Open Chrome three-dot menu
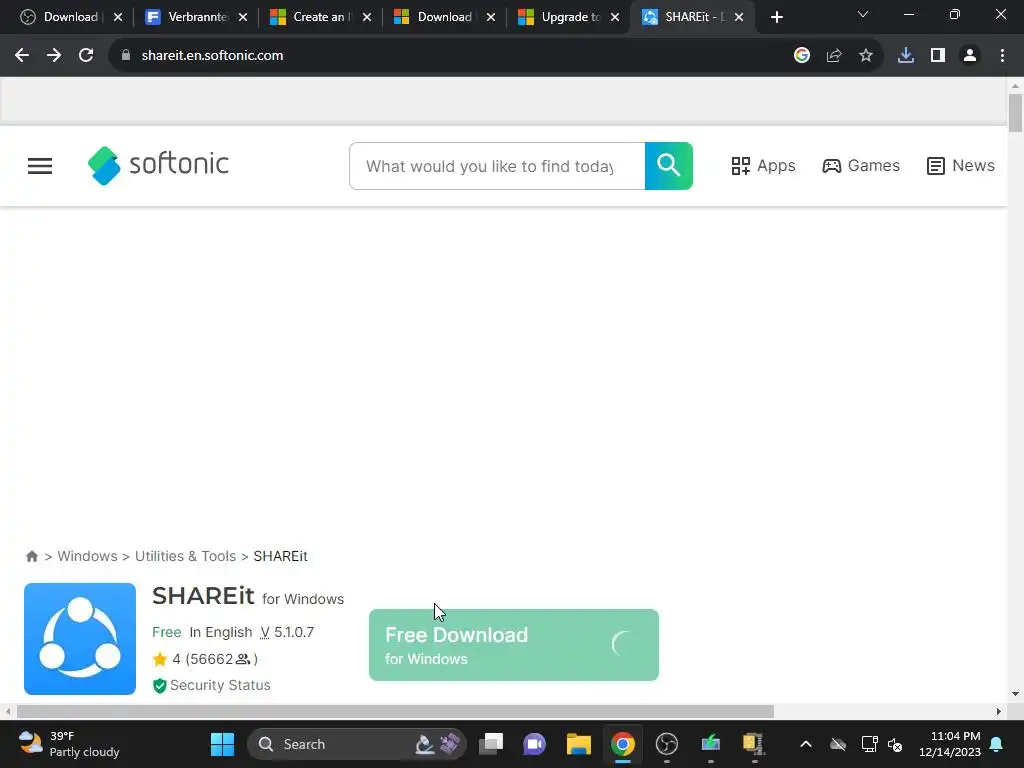 coord(1002,56)
